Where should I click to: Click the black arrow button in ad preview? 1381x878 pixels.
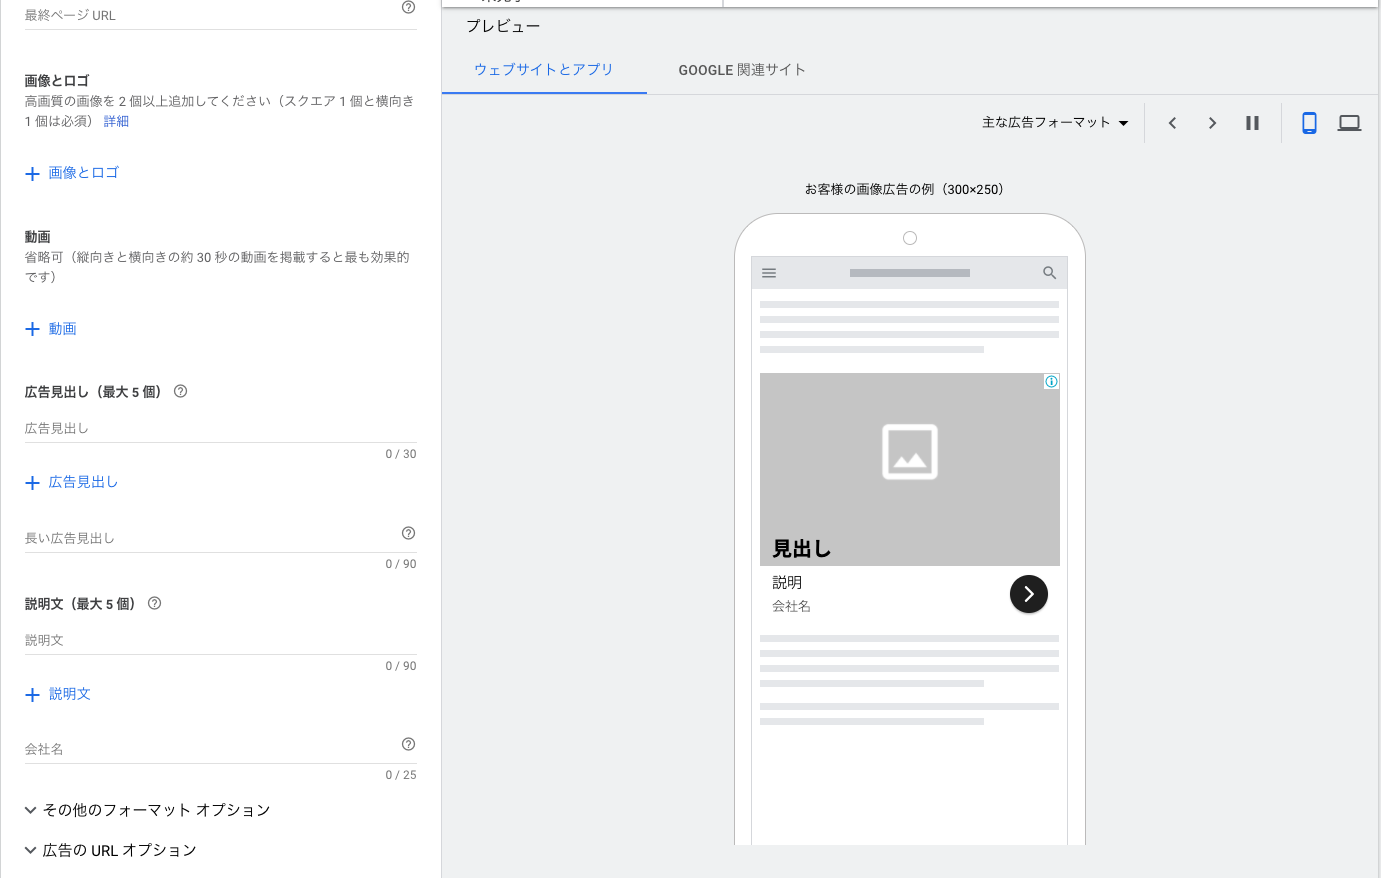pyautogui.click(x=1028, y=594)
